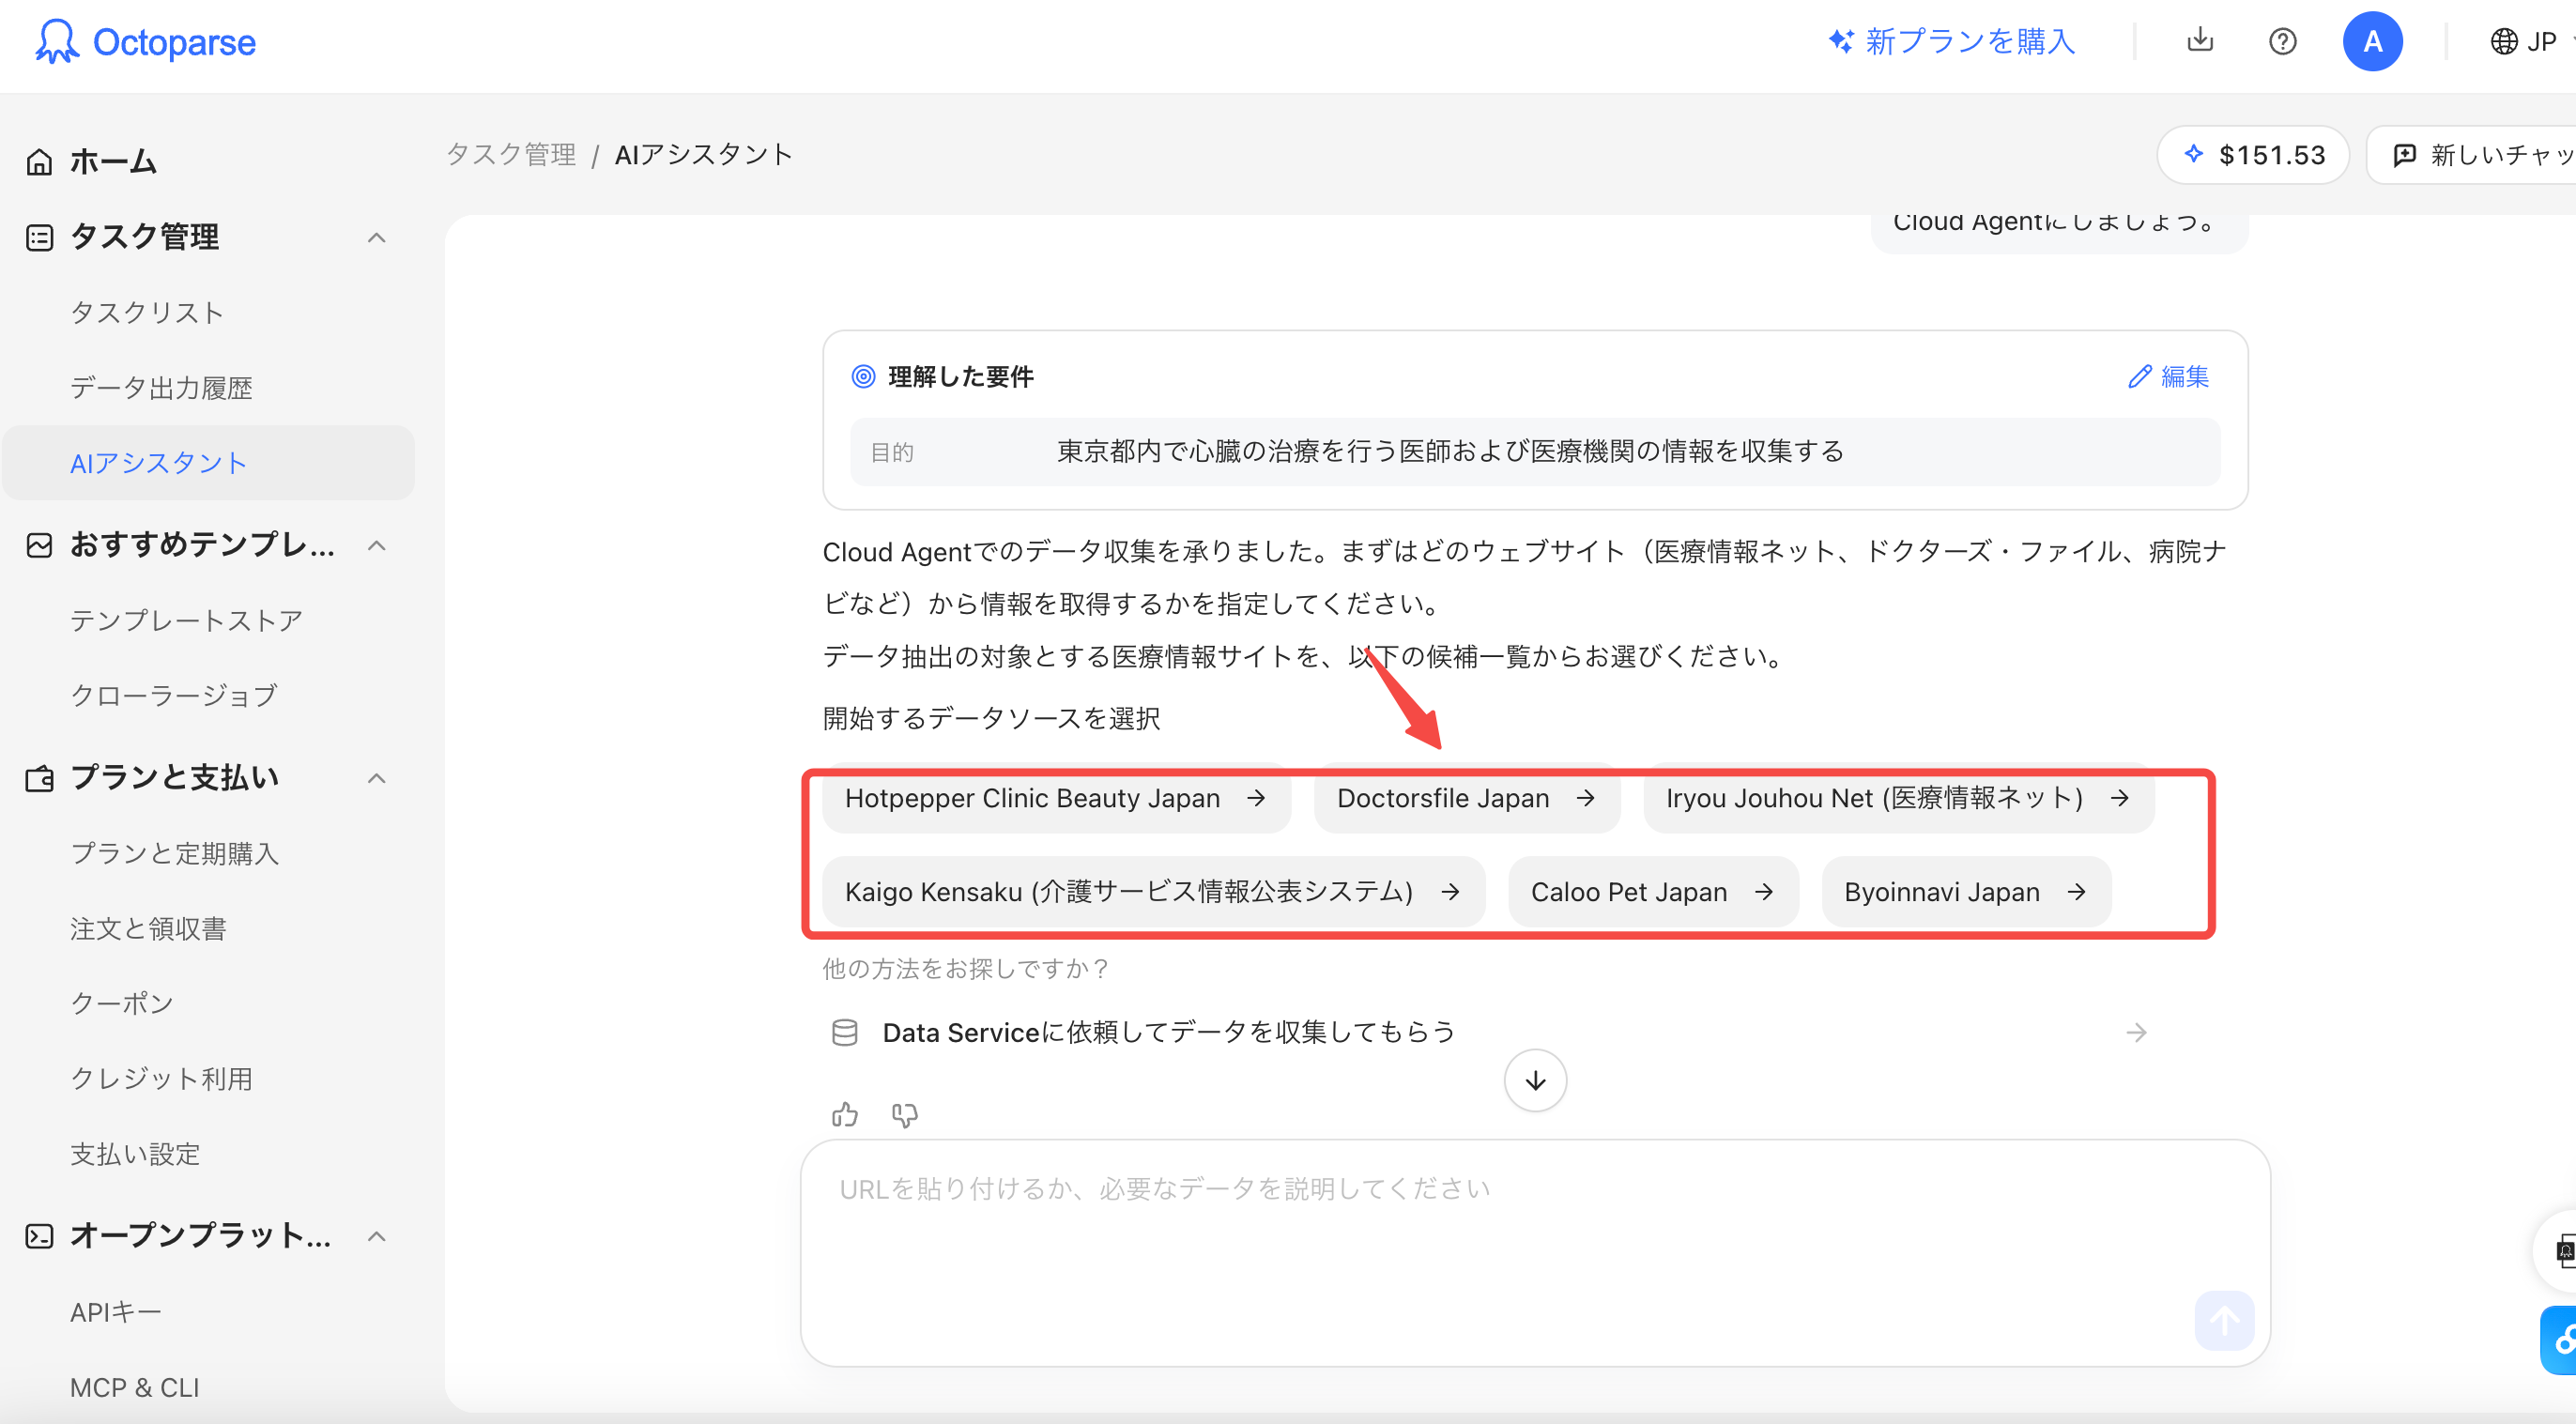
Task: Collapse the プランと支払い section chevron
Action: (x=377, y=778)
